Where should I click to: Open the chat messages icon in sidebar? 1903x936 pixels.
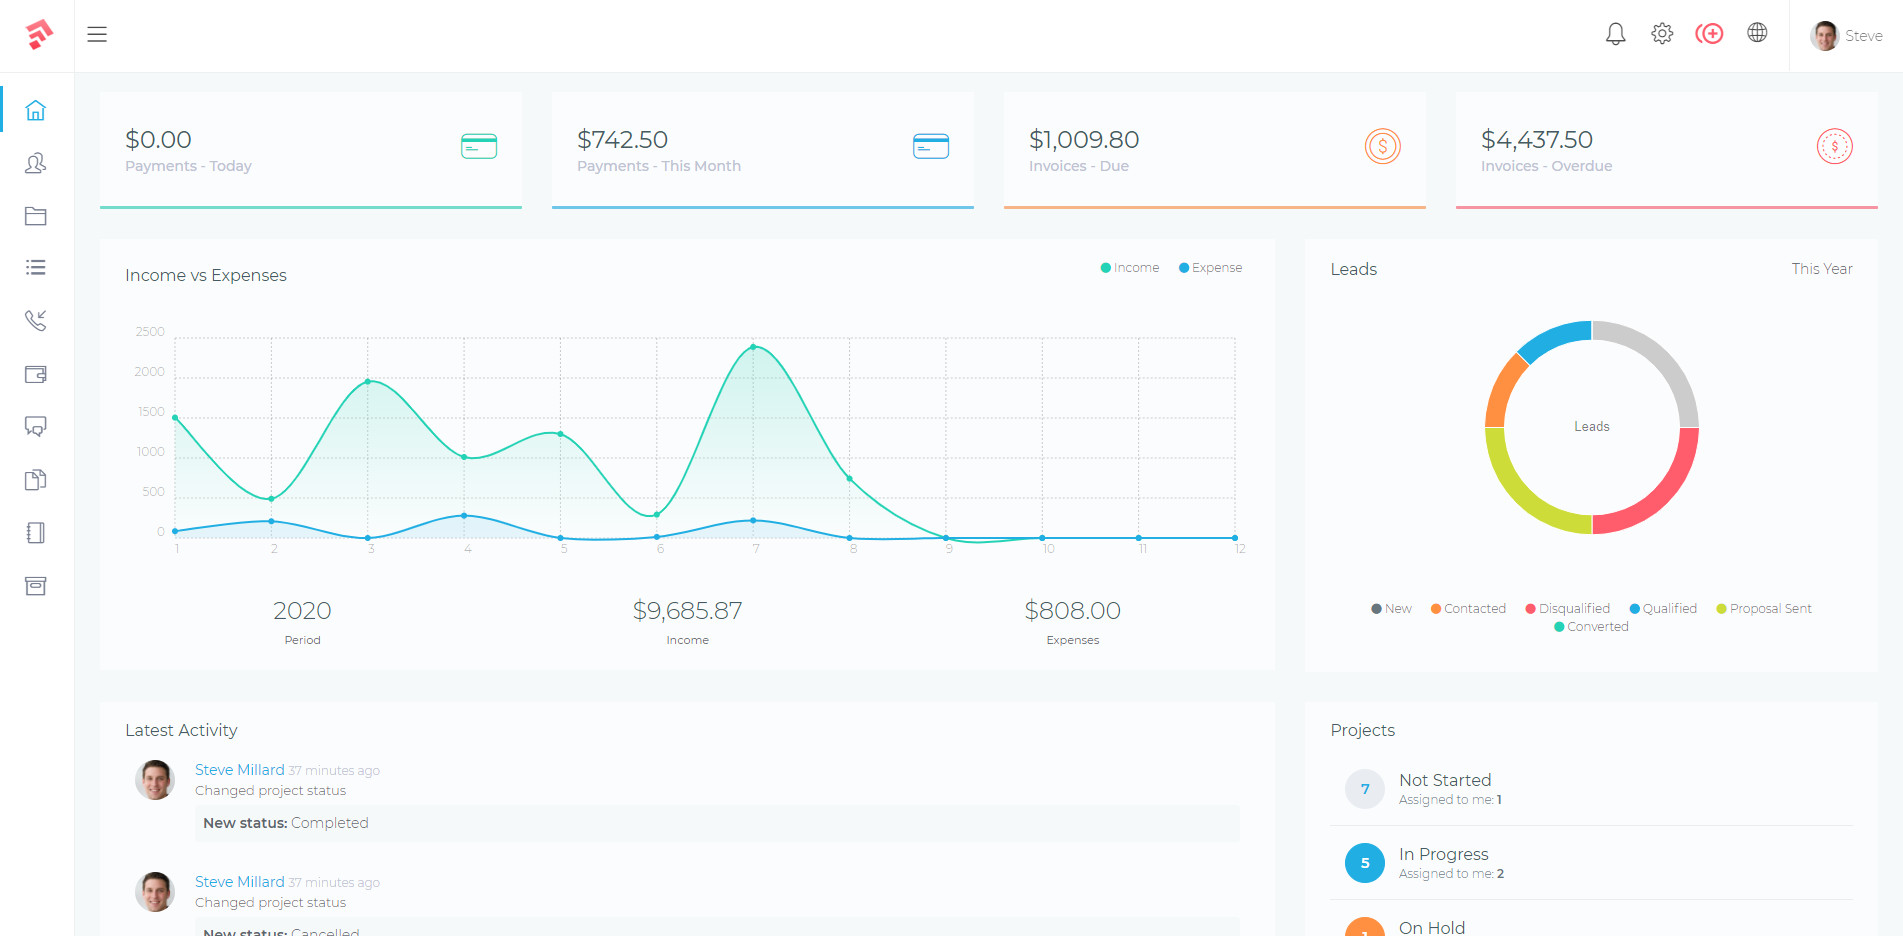point(36,427)
